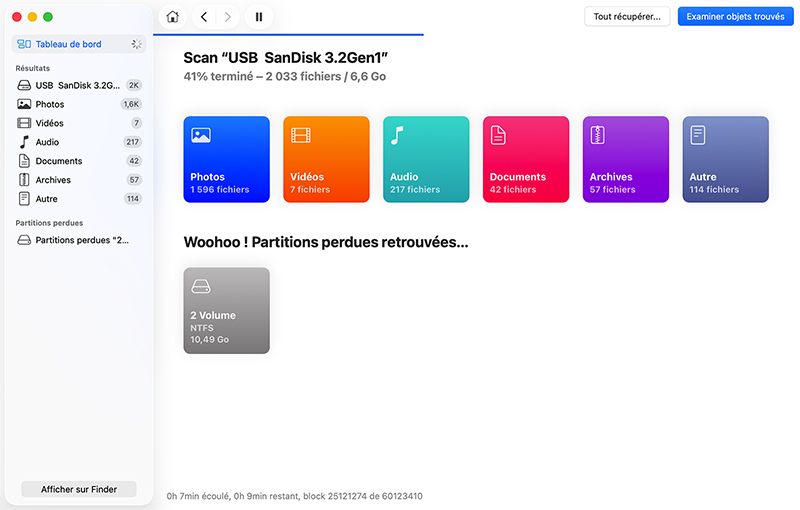
Task: Select Photos in the sidebar results
Action: coord(79,104)
